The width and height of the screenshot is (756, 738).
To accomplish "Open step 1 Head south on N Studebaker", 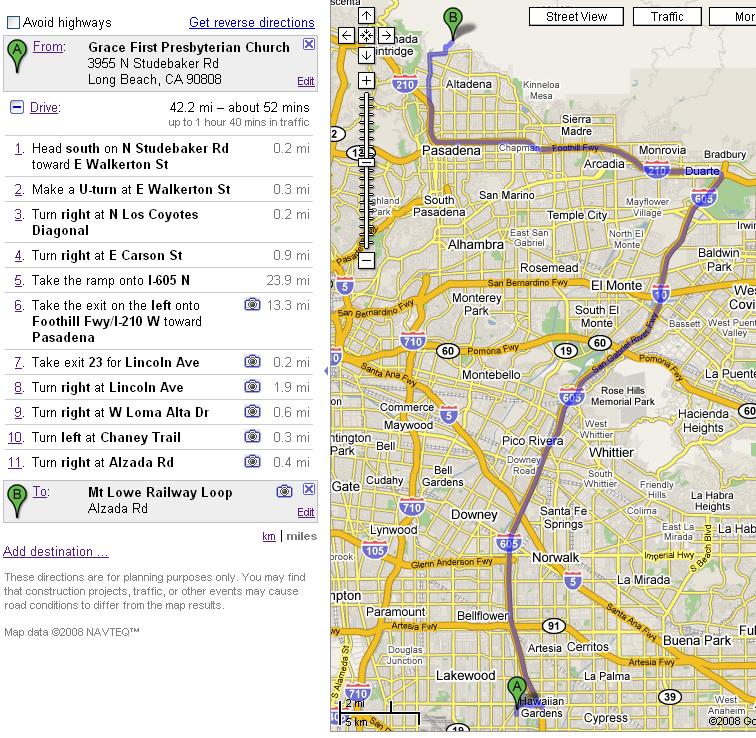I will pyautogui.click(x=159, y=156).
